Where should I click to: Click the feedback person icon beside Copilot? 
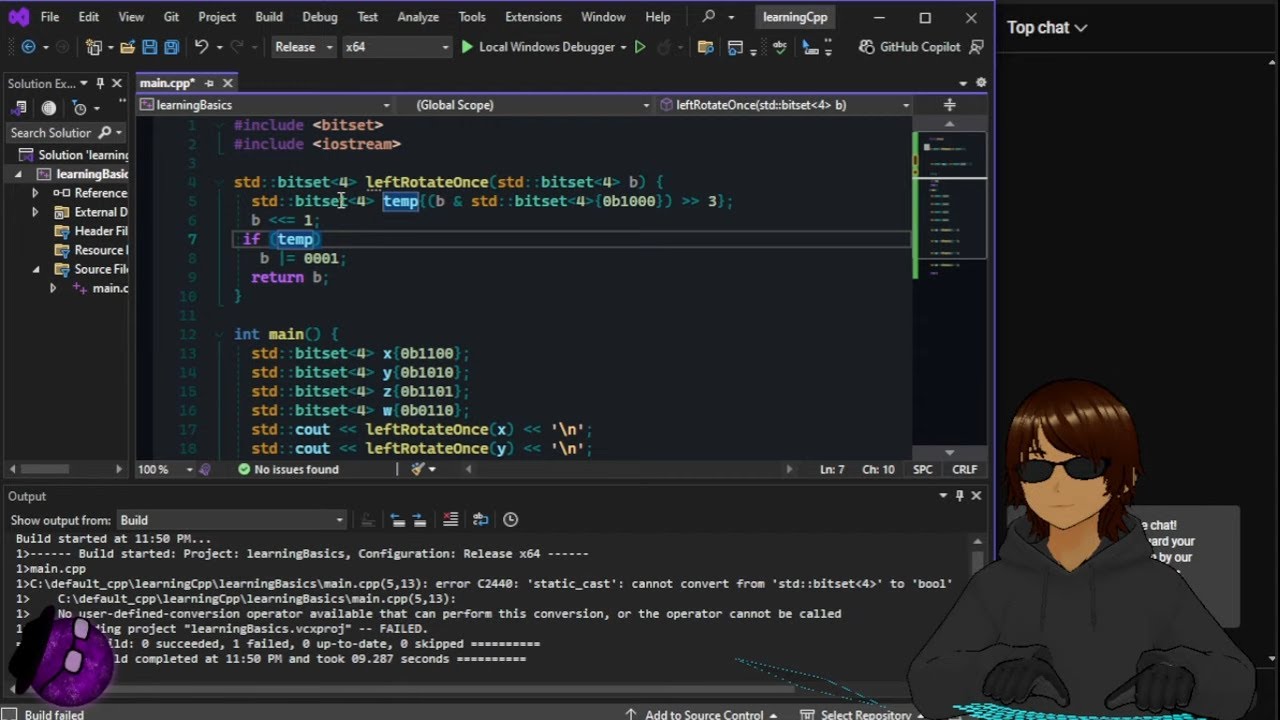coord(977,47)
